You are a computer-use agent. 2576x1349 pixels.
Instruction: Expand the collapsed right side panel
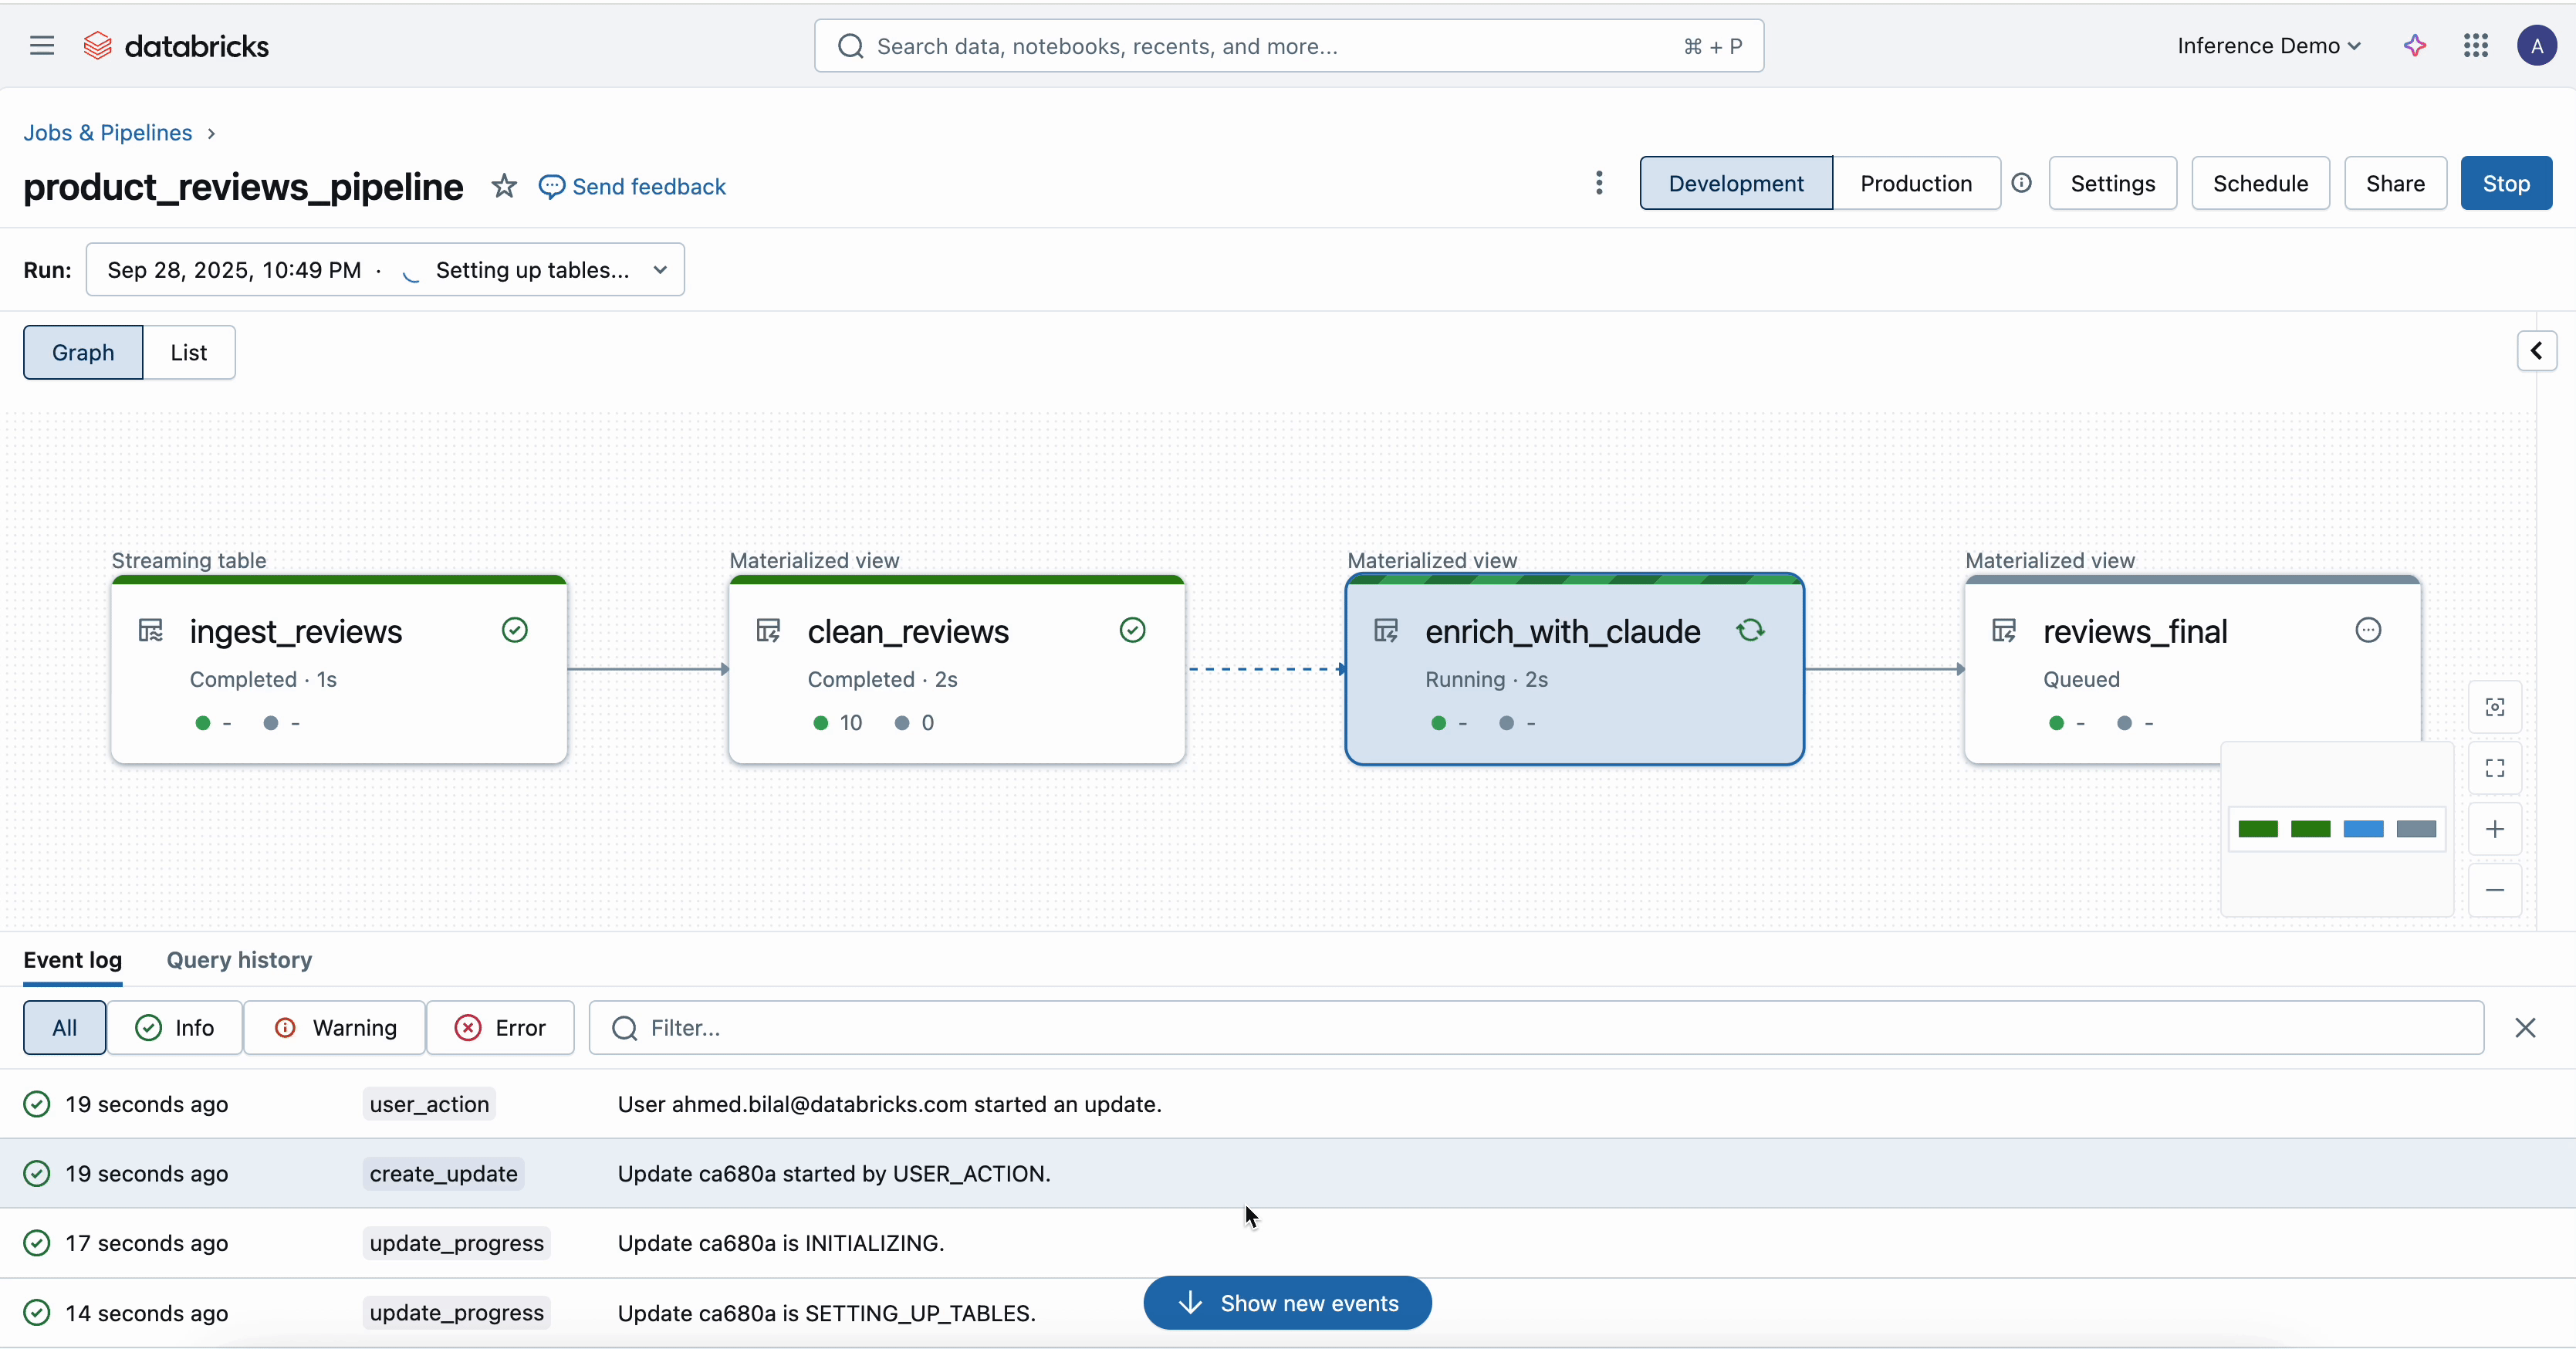click(x=2536, y=351)
